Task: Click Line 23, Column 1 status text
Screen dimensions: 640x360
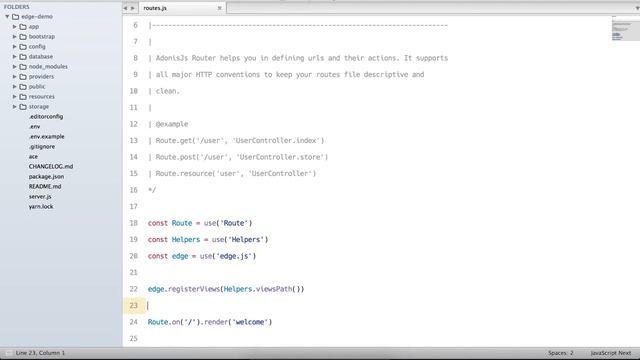Action: (40, 353)
